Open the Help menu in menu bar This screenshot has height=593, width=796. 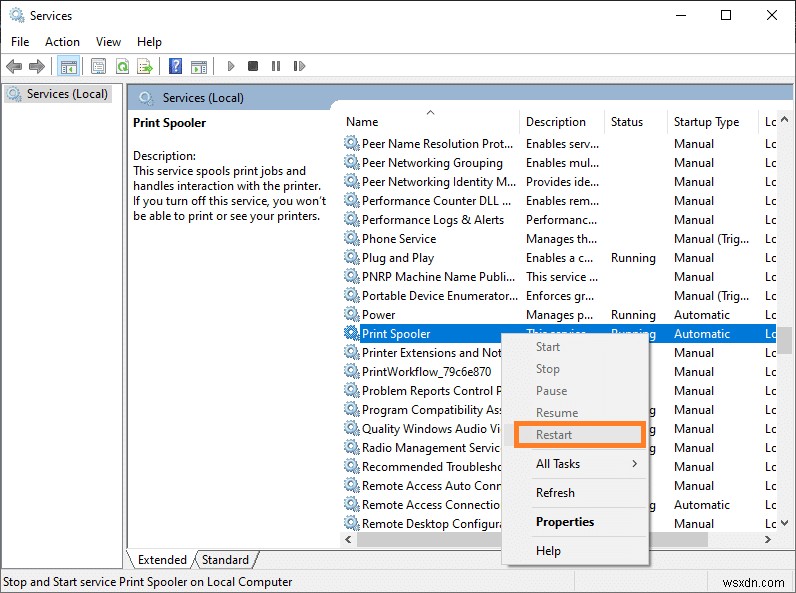coord(149,42)
